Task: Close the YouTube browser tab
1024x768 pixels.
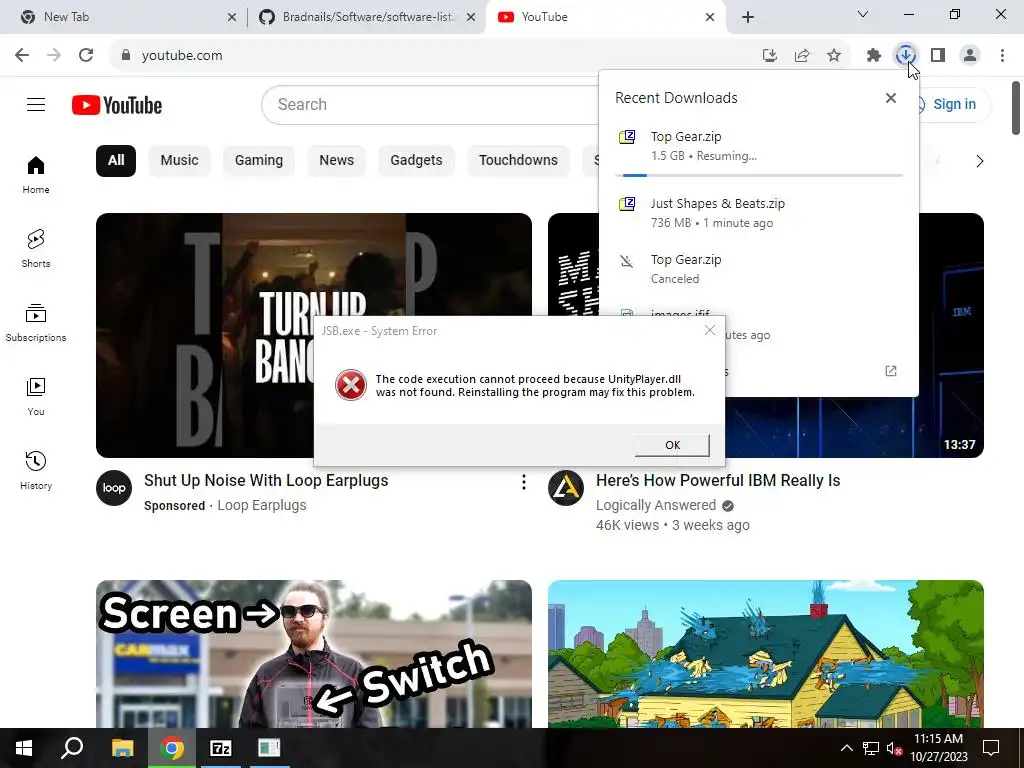Action: [x=710, y=18]
